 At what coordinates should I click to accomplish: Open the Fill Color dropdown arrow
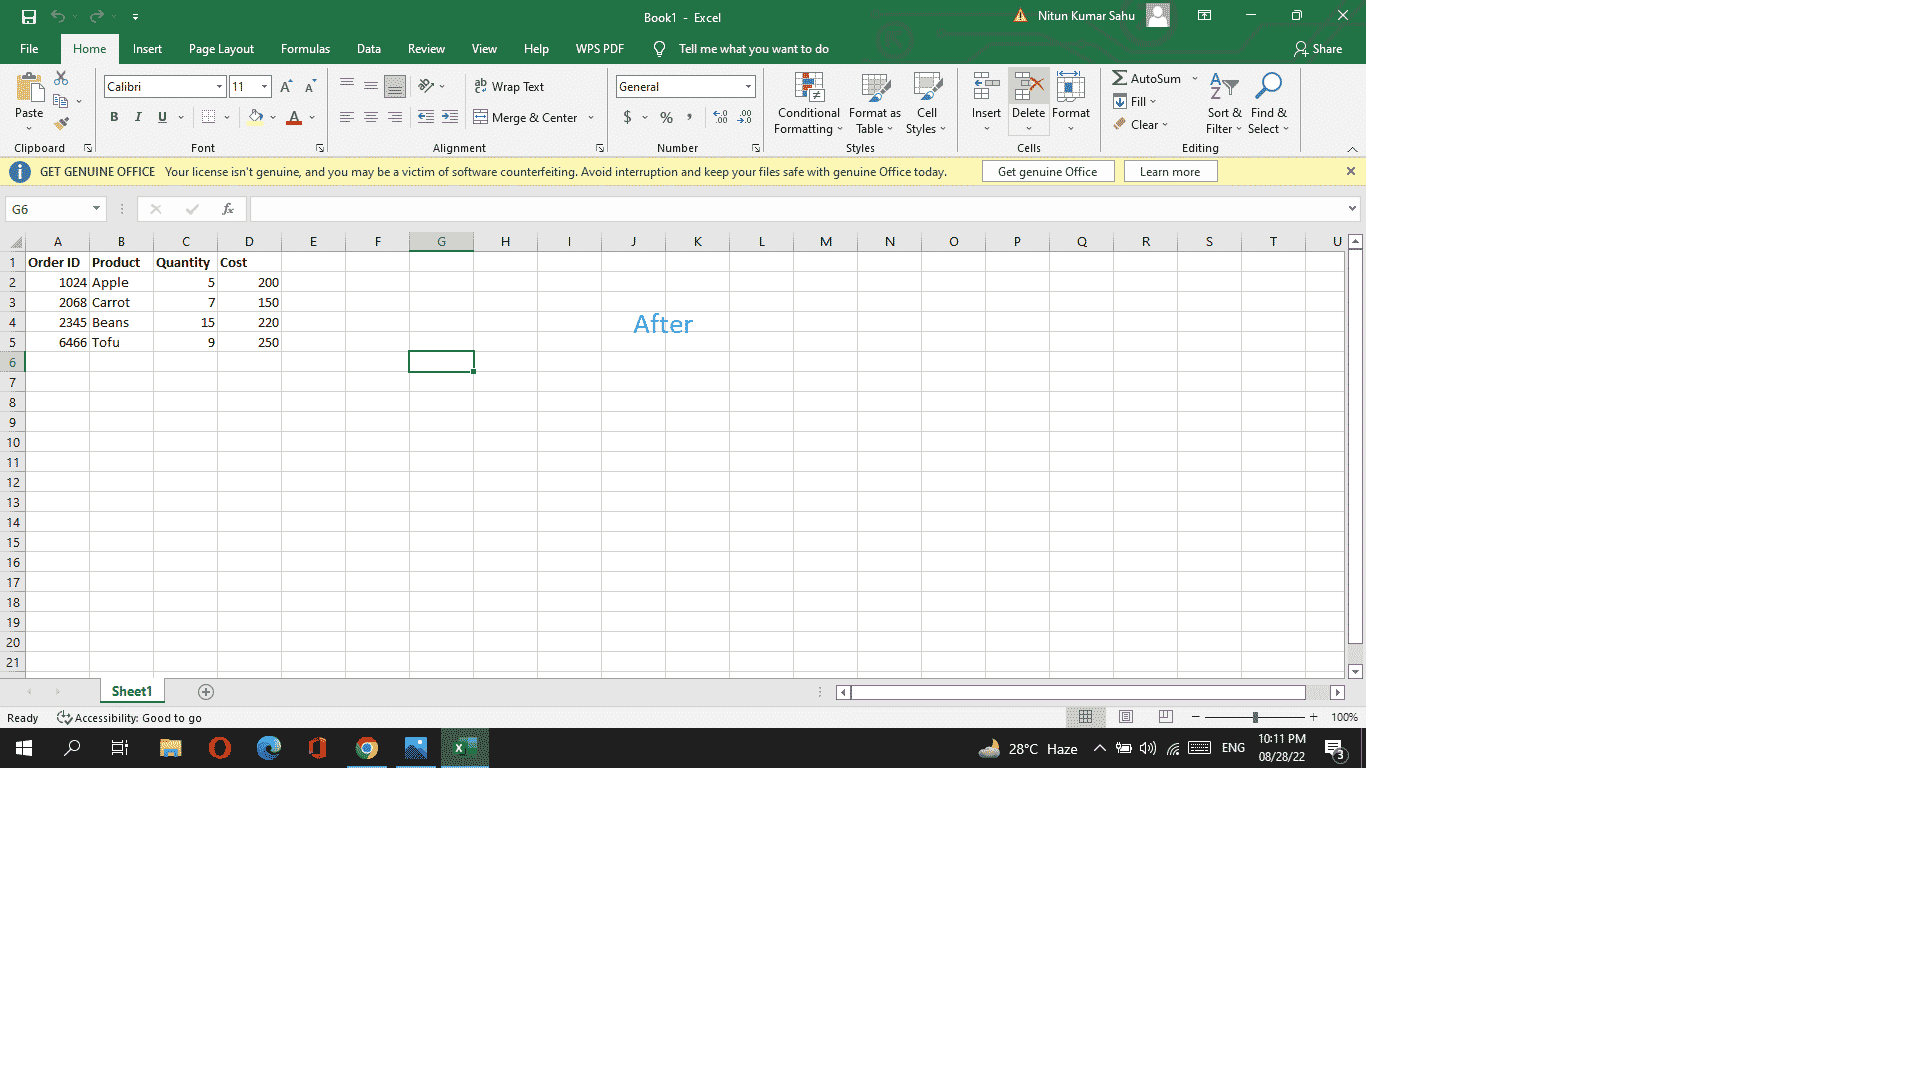pyautogui.click(x=271, y=117)
